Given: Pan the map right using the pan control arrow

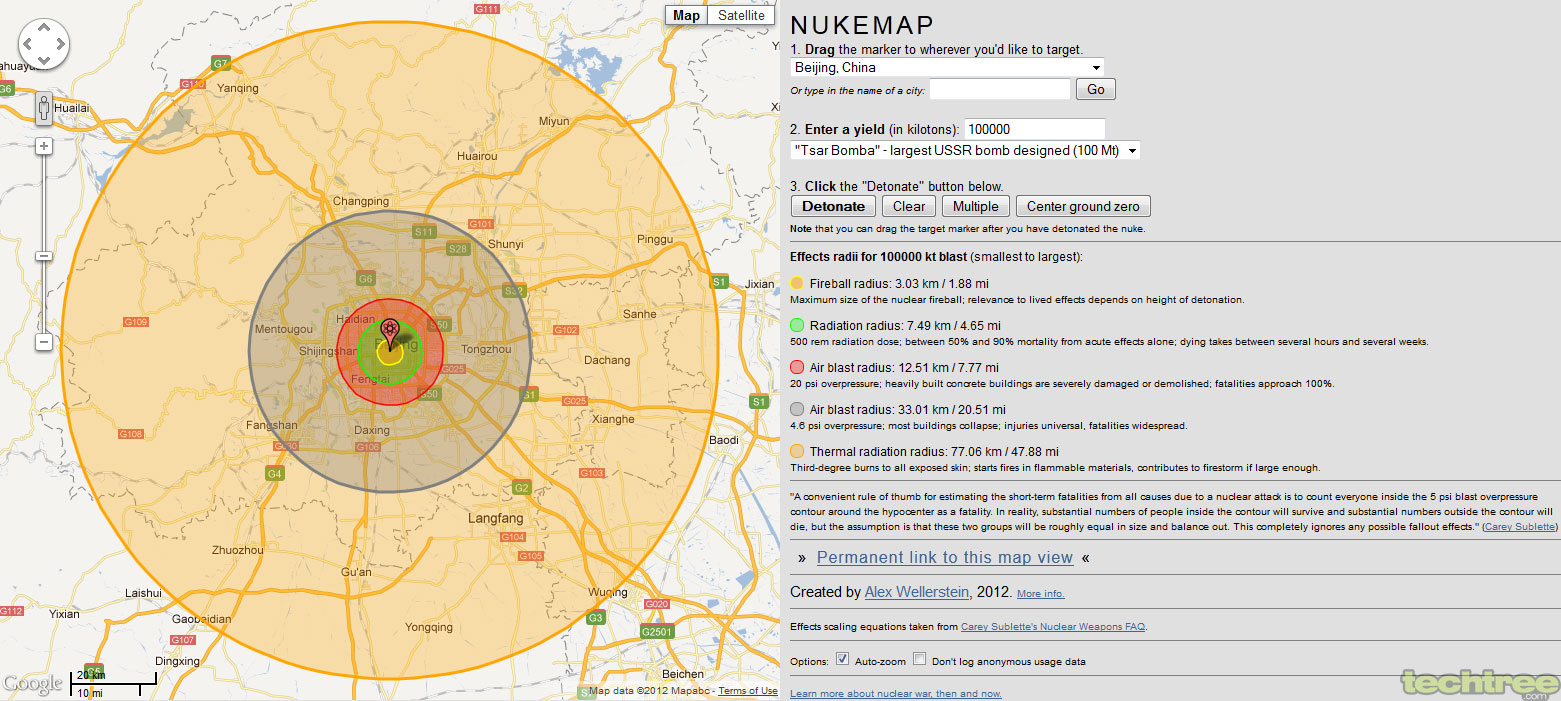Looking at the screenshot, I should point(60,44).
